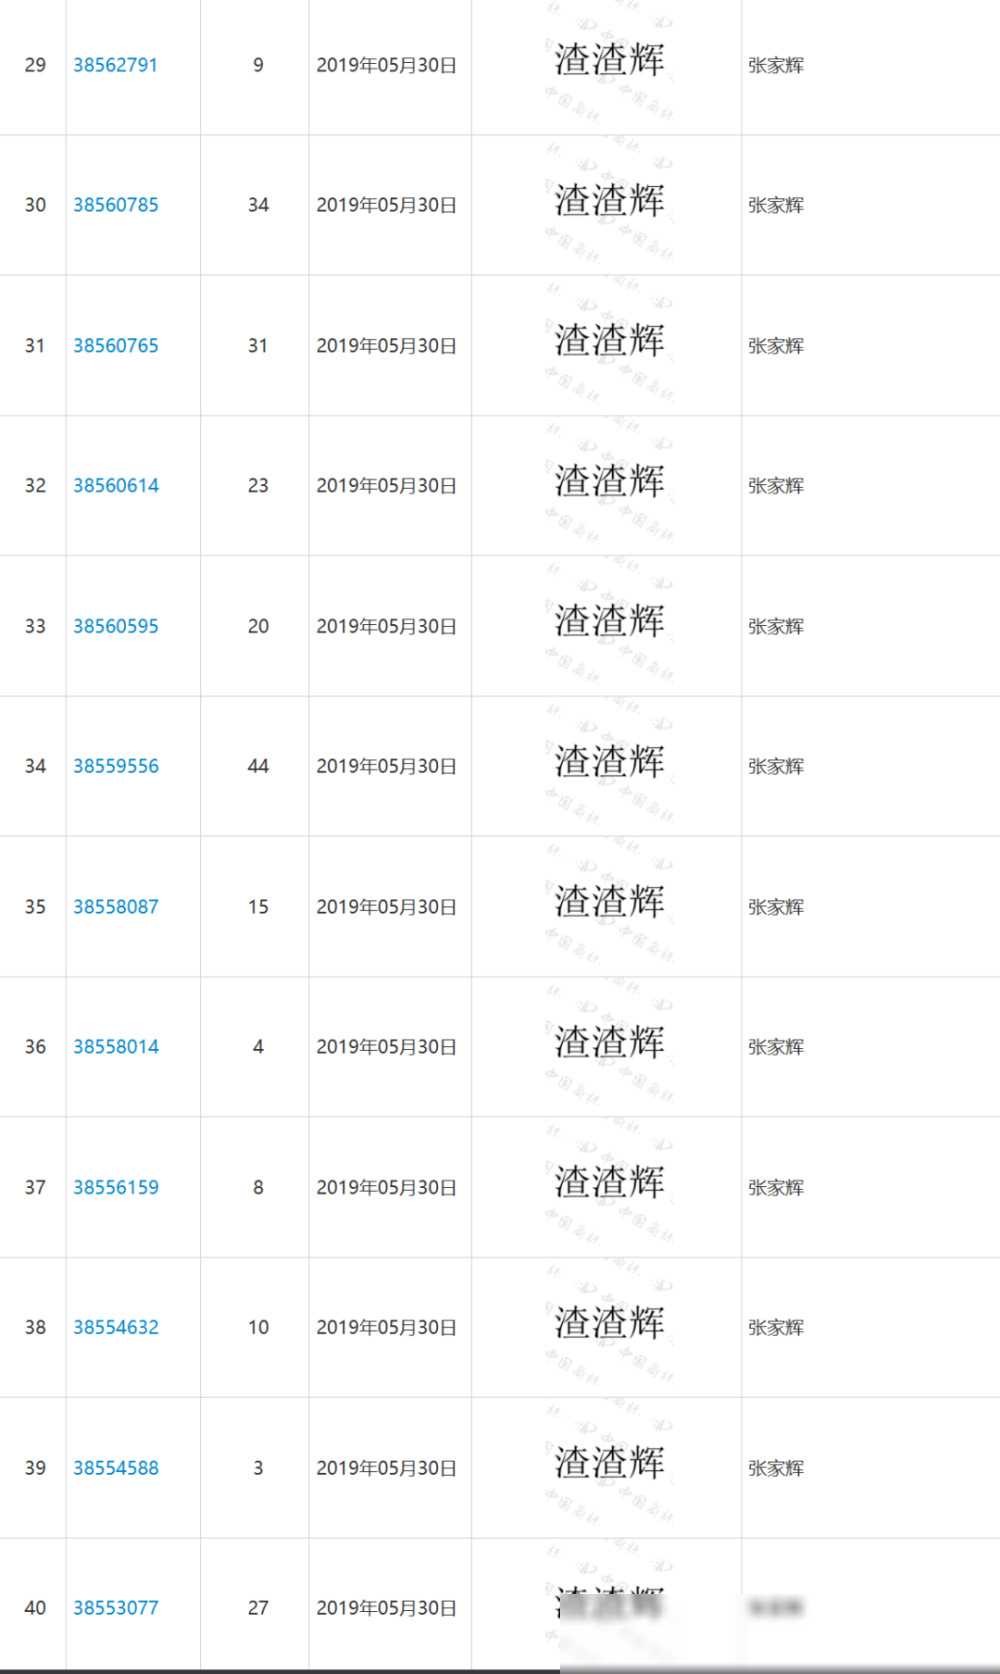
Task: Open the 38560765 trademark record
Action: pos(115,345)
